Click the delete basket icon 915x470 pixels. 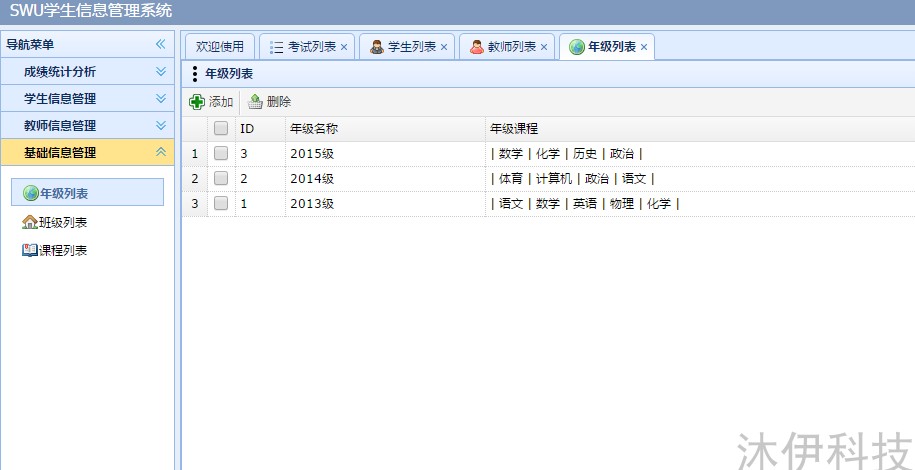(255, 102)
